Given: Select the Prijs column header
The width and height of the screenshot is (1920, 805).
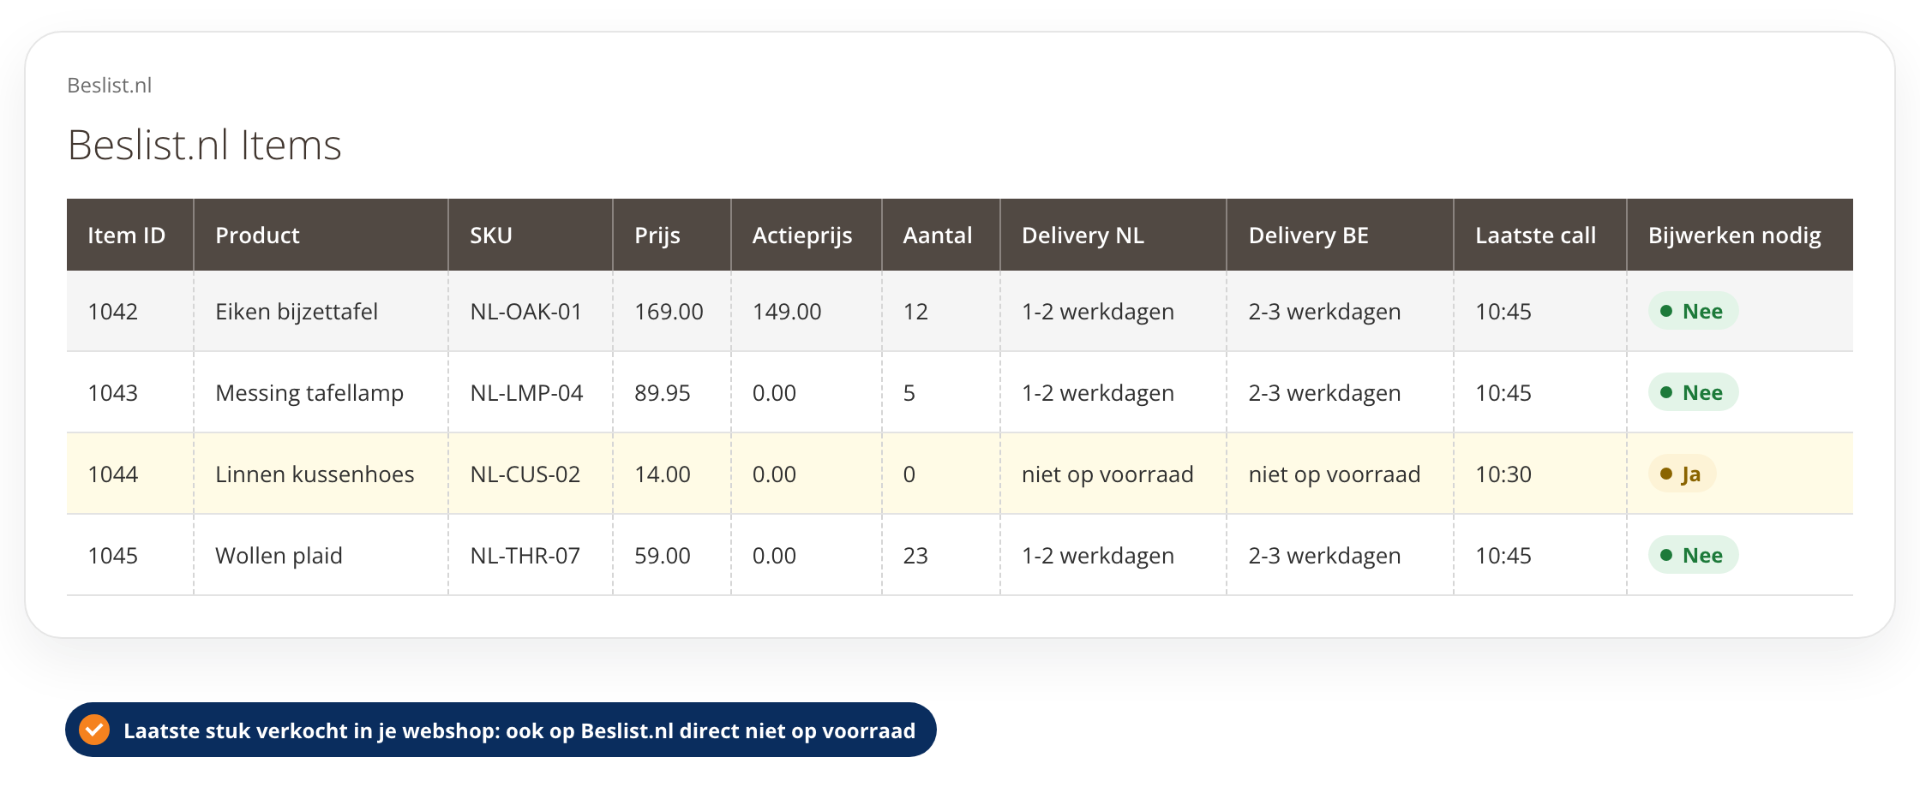Looking at the screenshot, I should [x=672, y=235].
